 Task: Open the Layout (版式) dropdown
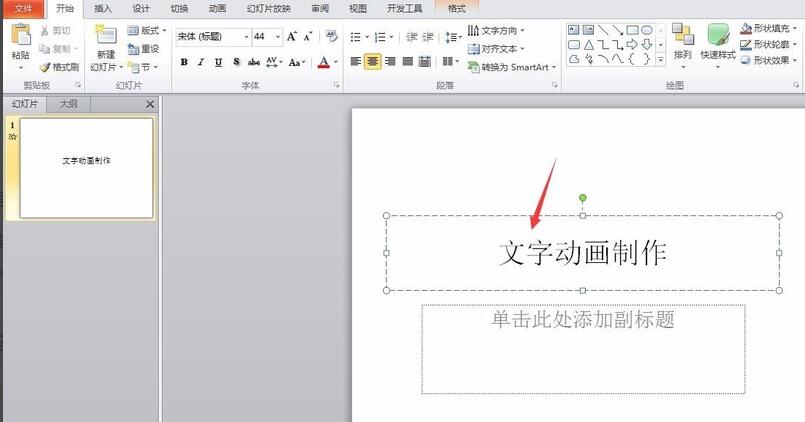click(x=147, y=31)
